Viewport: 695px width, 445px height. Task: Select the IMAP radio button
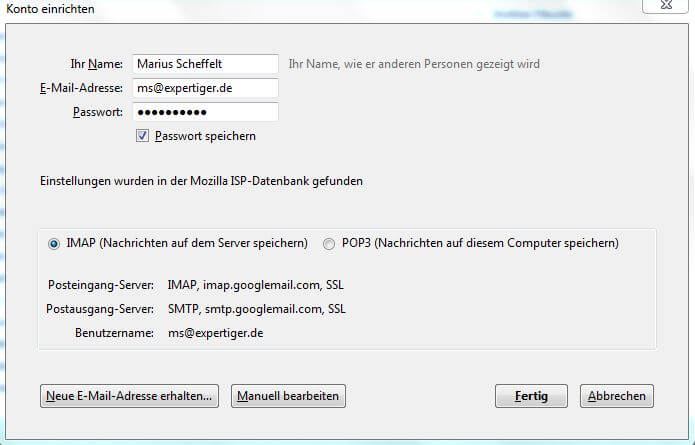click(x=54, y=244)
